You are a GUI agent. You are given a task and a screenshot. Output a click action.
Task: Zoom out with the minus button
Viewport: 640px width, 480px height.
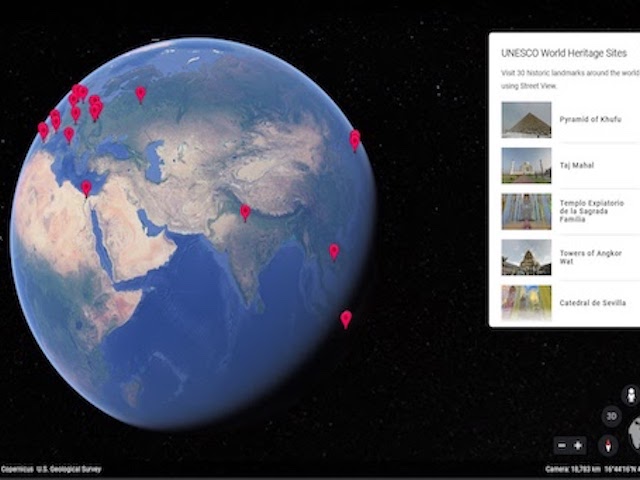tap(562, 445)
